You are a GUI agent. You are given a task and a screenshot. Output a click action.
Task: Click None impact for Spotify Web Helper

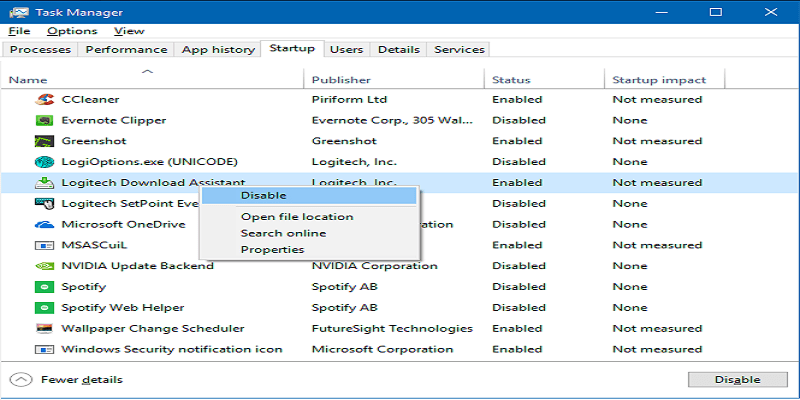[x=630, y=308]
